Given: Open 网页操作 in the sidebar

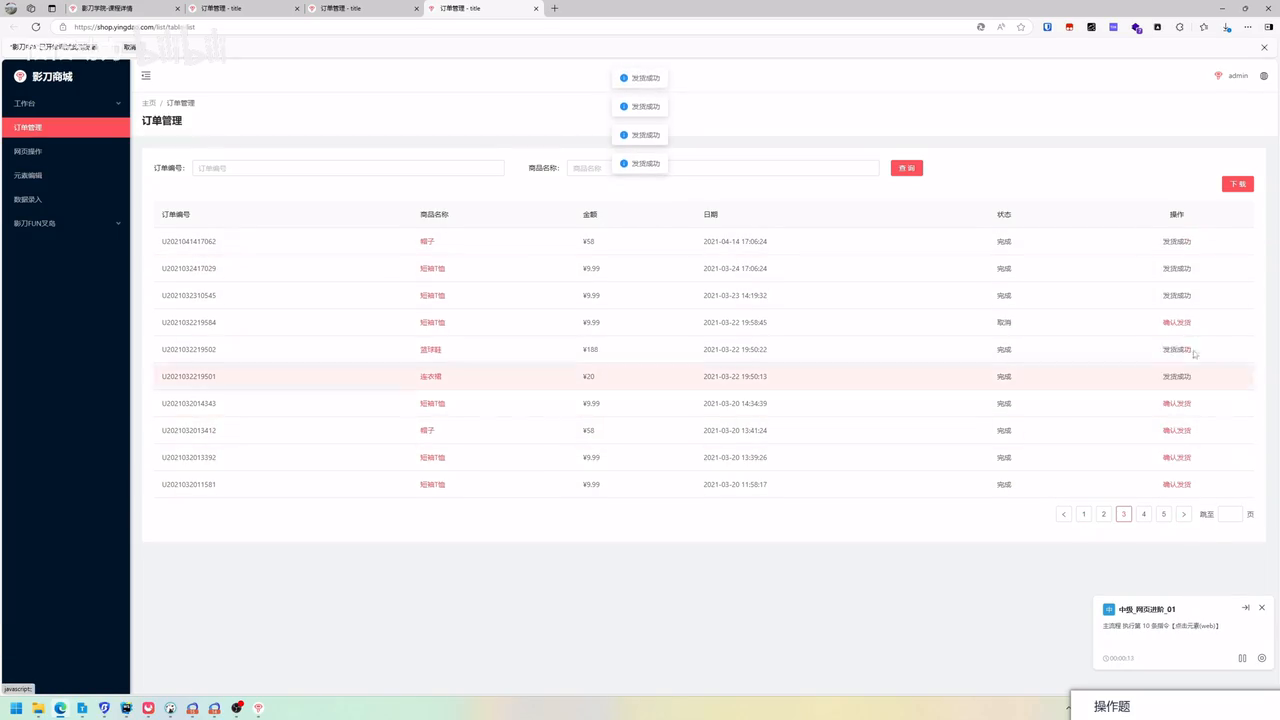Looking at the screenshot, I should (65, 151).
